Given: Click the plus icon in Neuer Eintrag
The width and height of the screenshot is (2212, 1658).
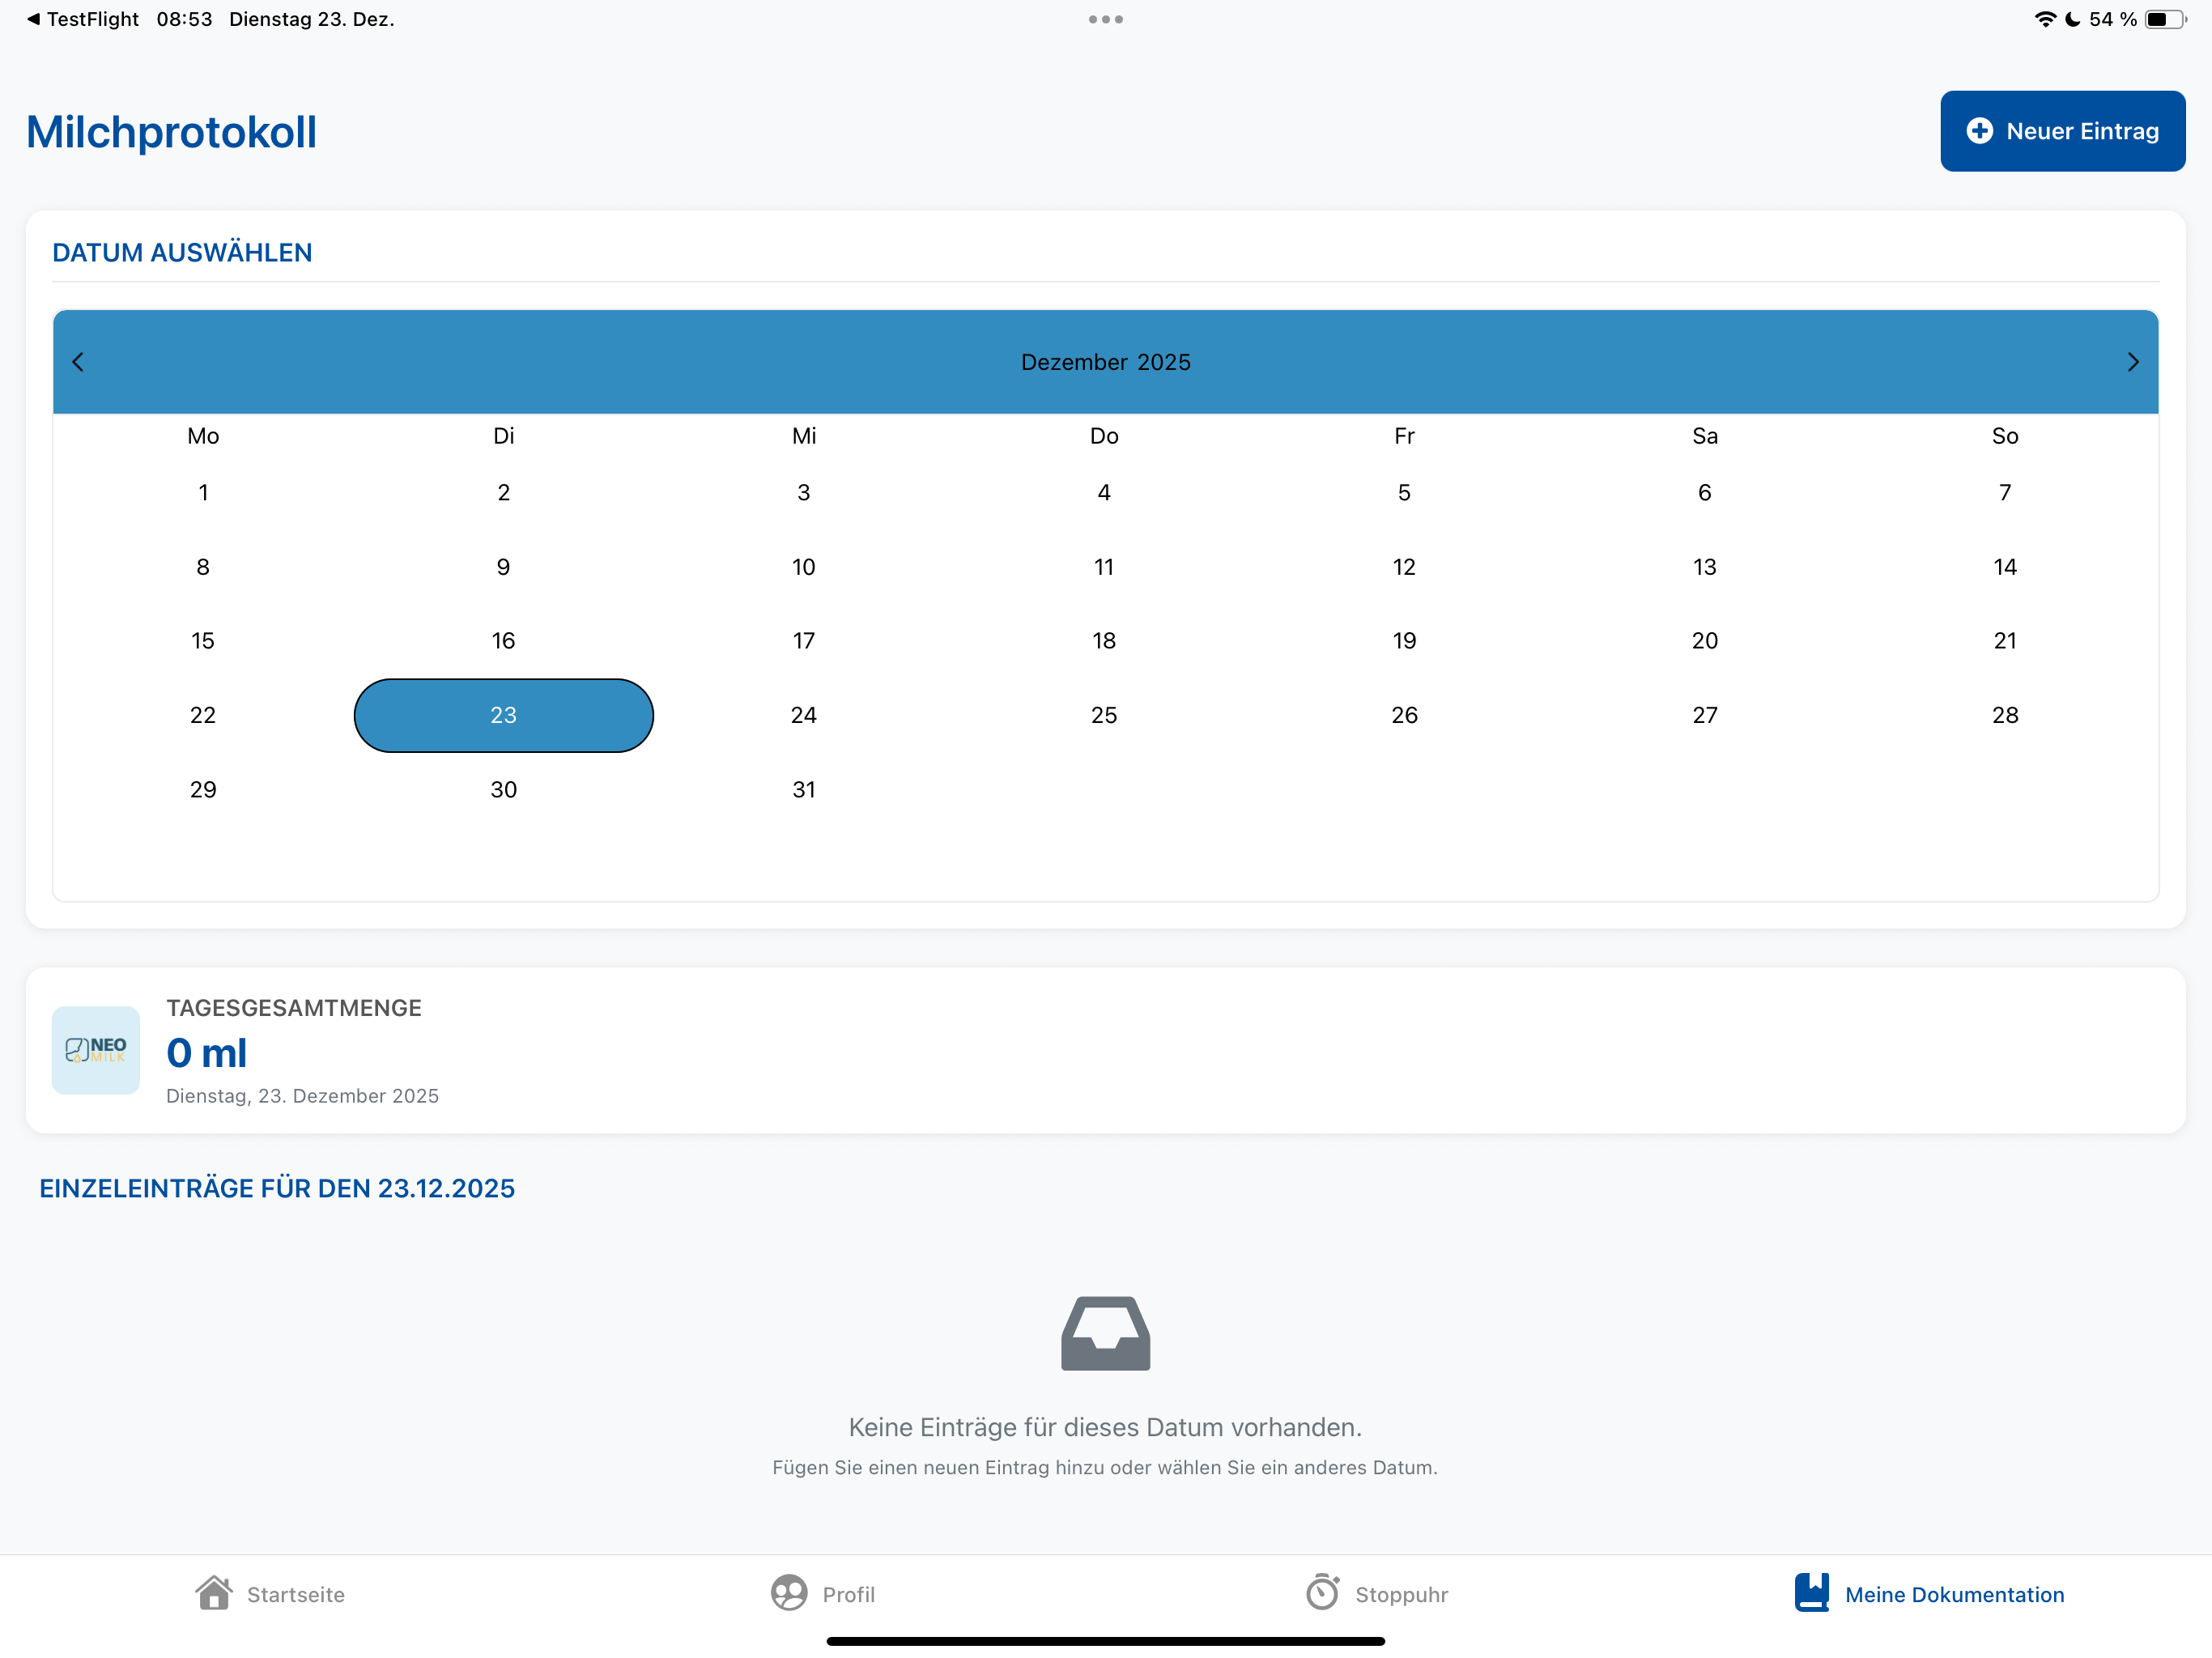Looking at the screenshot, I should click(x=1979, y=131).
